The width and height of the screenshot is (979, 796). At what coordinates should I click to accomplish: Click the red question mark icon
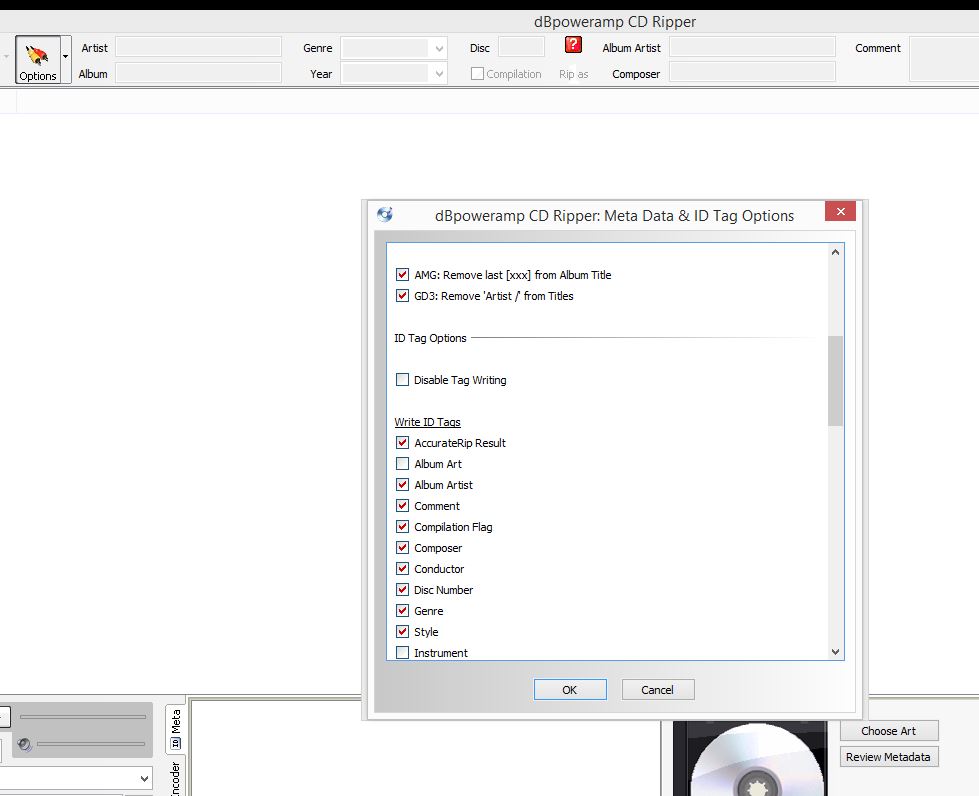573,45
